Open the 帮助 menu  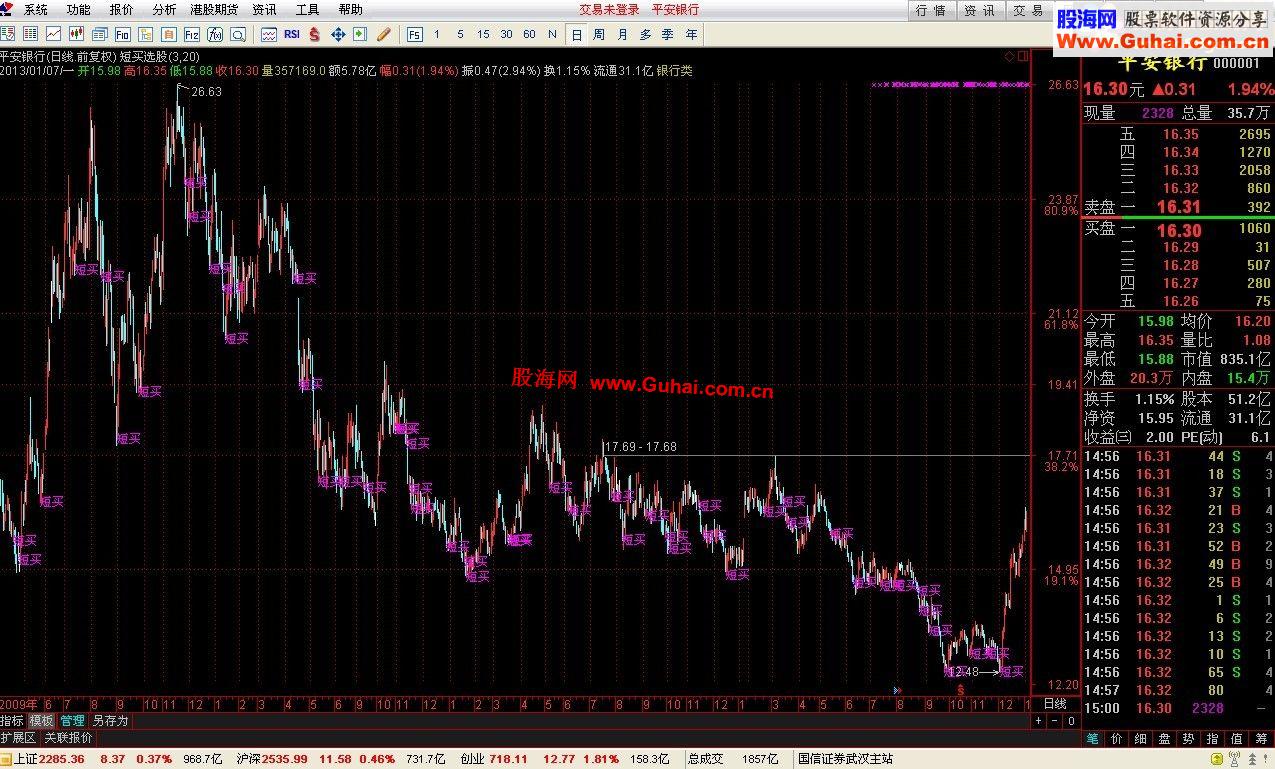[350, 9]
